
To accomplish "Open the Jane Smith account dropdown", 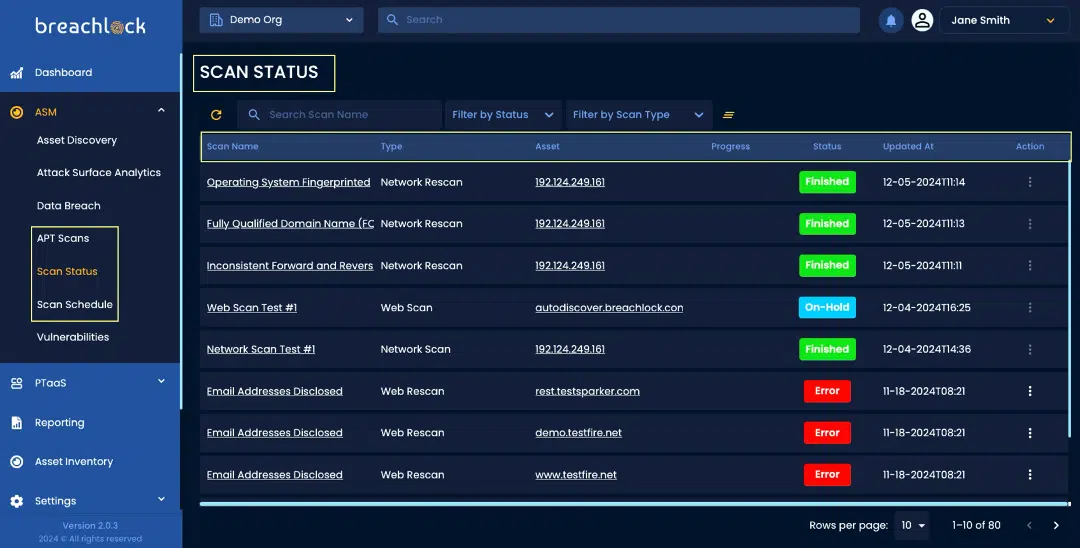I will (x=1004, y=20).
